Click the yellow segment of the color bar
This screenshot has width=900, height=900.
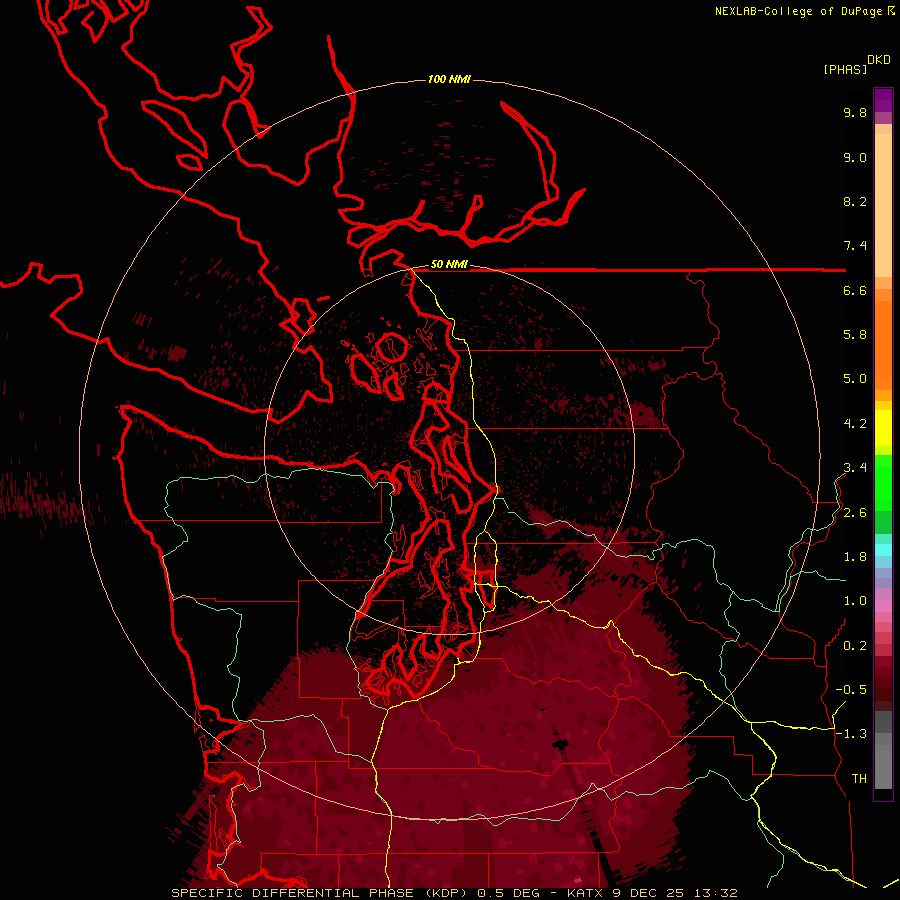pyautogui.click(x=883, y=428)
